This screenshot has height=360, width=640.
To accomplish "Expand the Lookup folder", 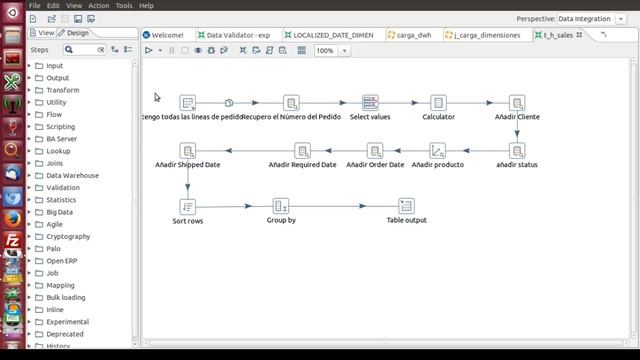I will [29, 151].
